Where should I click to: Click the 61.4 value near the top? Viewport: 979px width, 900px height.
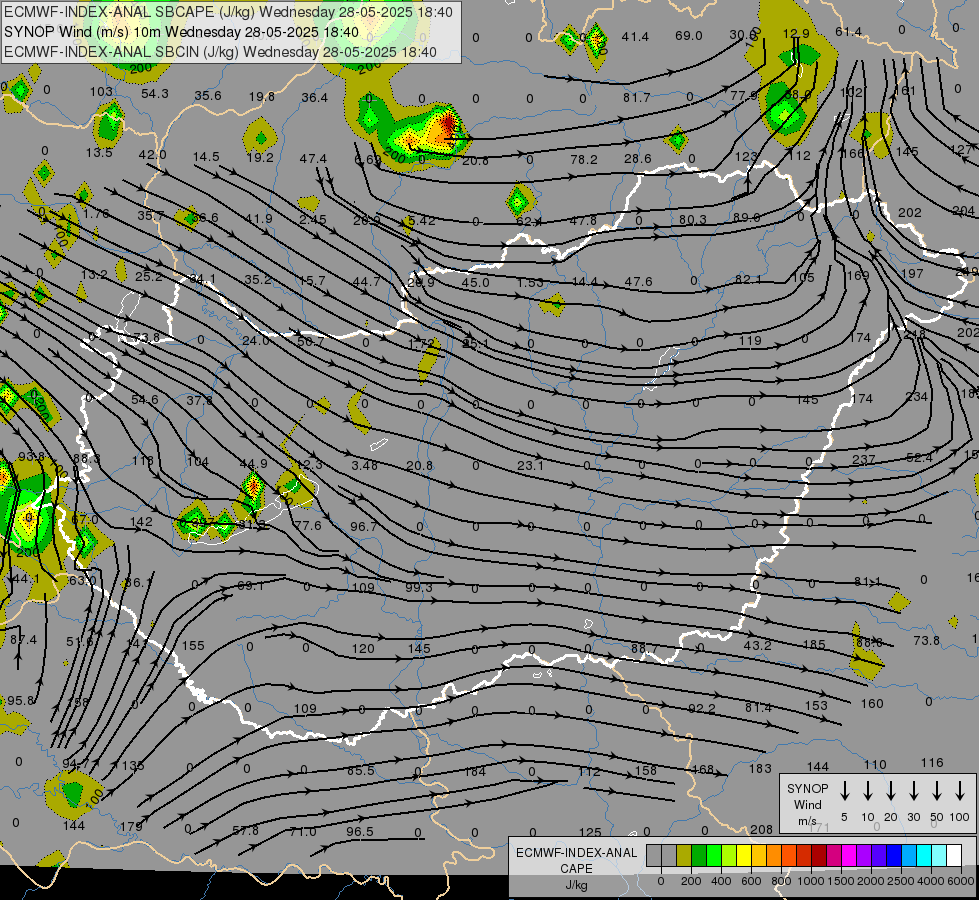(x=849, y=32)
